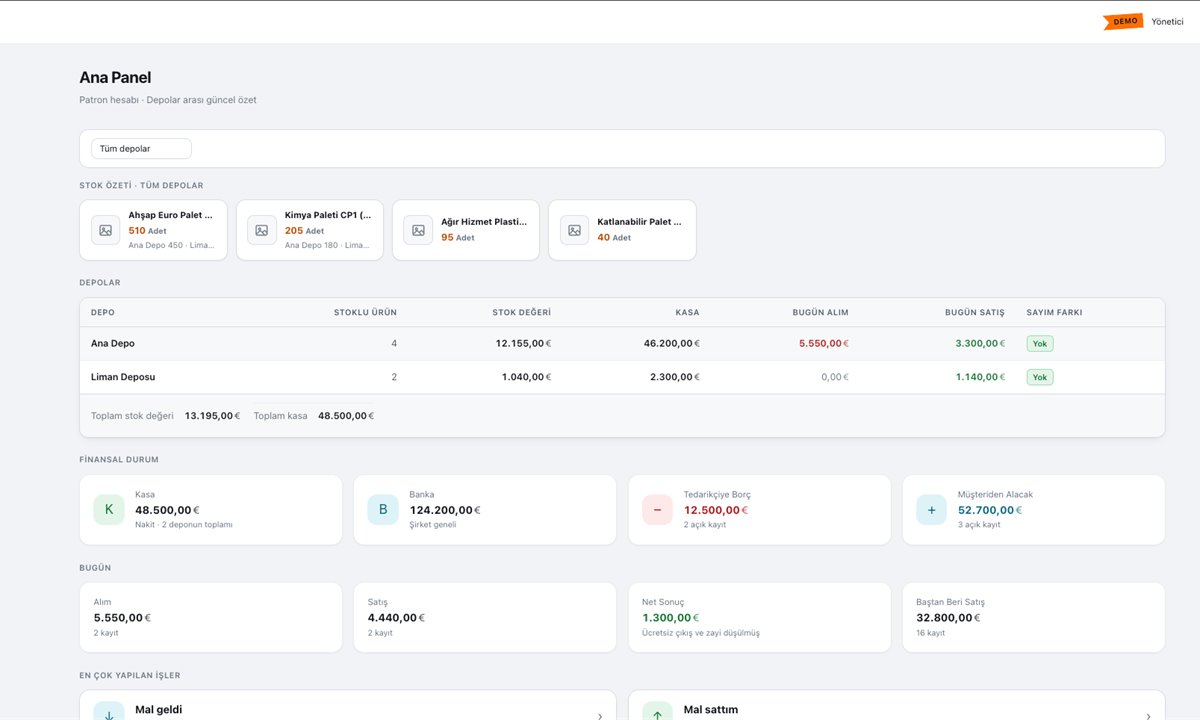Click the Kimya Paleti CP1 image icon
The width and height of the screenshot is (1200, 720).
point(262,230)
